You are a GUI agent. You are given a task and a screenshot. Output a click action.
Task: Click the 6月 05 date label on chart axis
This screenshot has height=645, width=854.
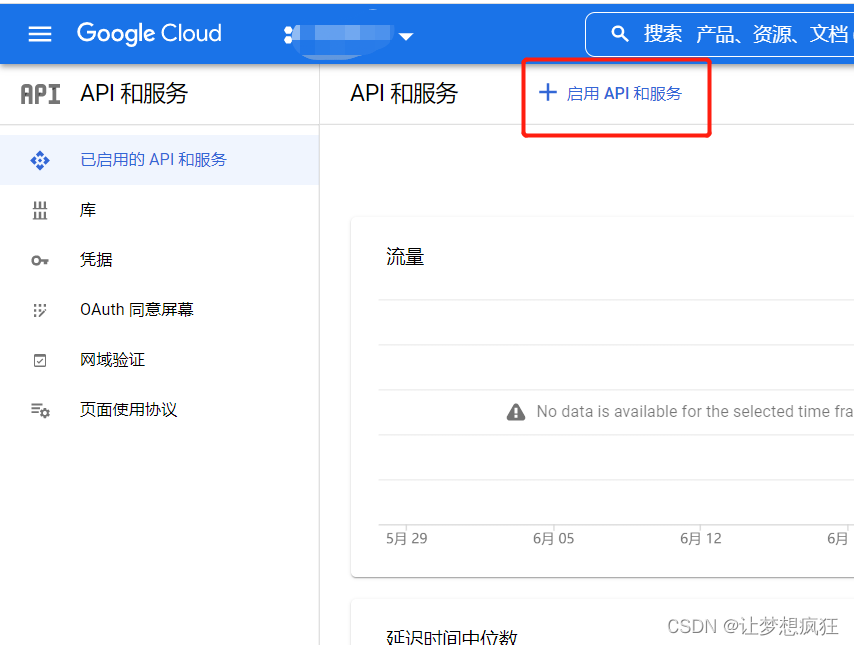click(552, 538)
